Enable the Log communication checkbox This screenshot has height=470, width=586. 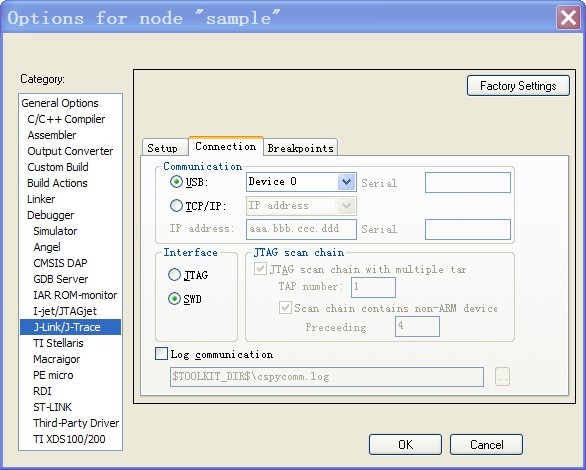[x=161, y=353]
